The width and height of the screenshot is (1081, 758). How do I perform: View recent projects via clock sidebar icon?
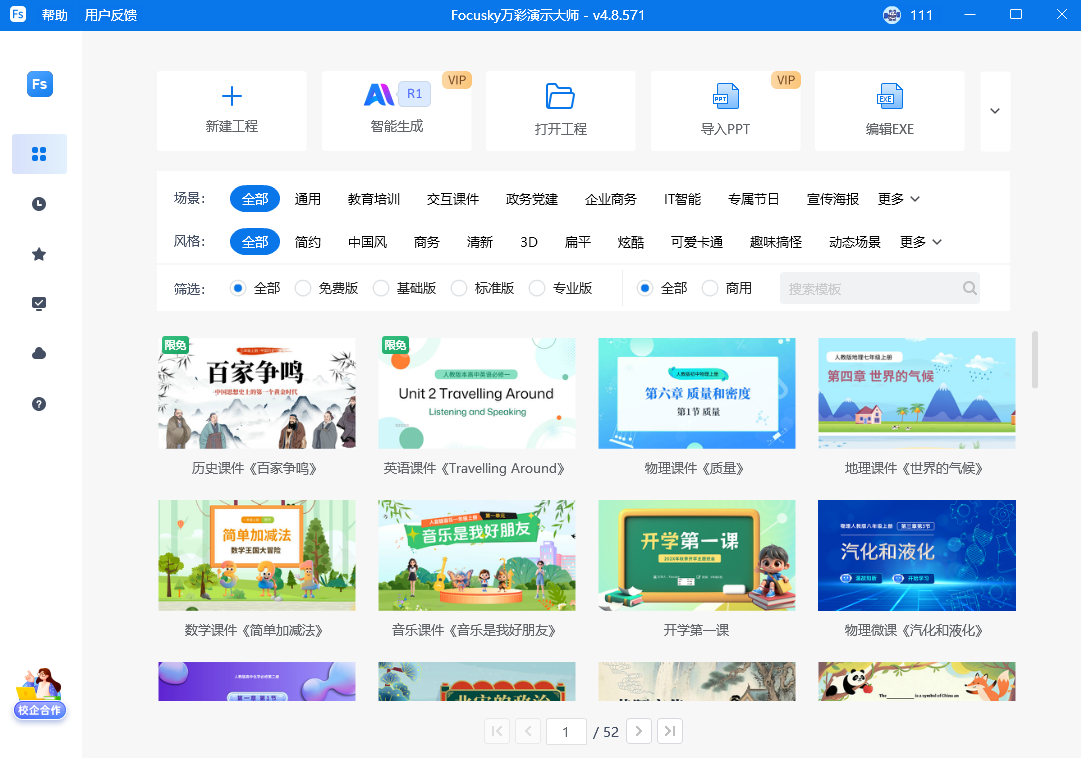(x=38, y=203)
